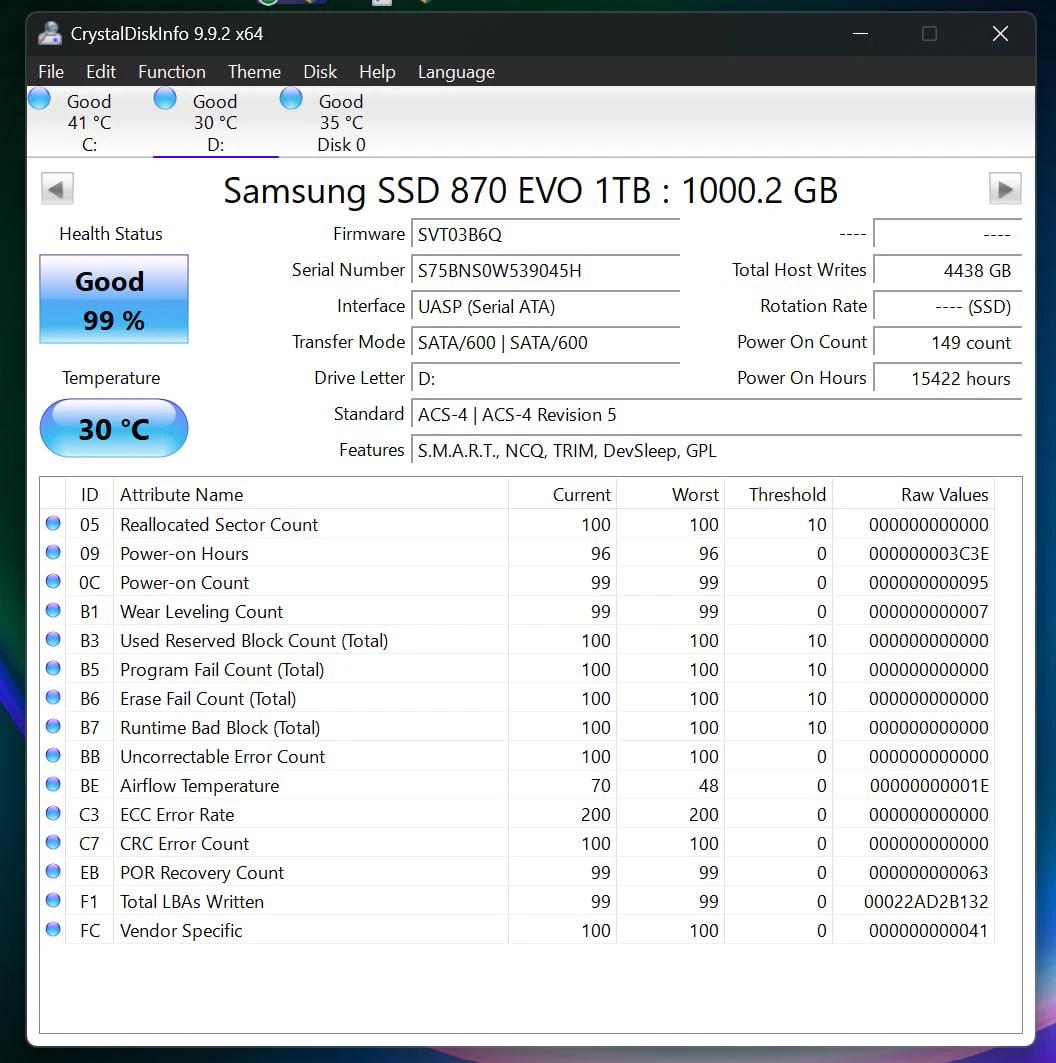Click status dot of Total LBAs Written
This screenshot has height=1063, width=1056.
pyautogui.click(x=53, y=900)
